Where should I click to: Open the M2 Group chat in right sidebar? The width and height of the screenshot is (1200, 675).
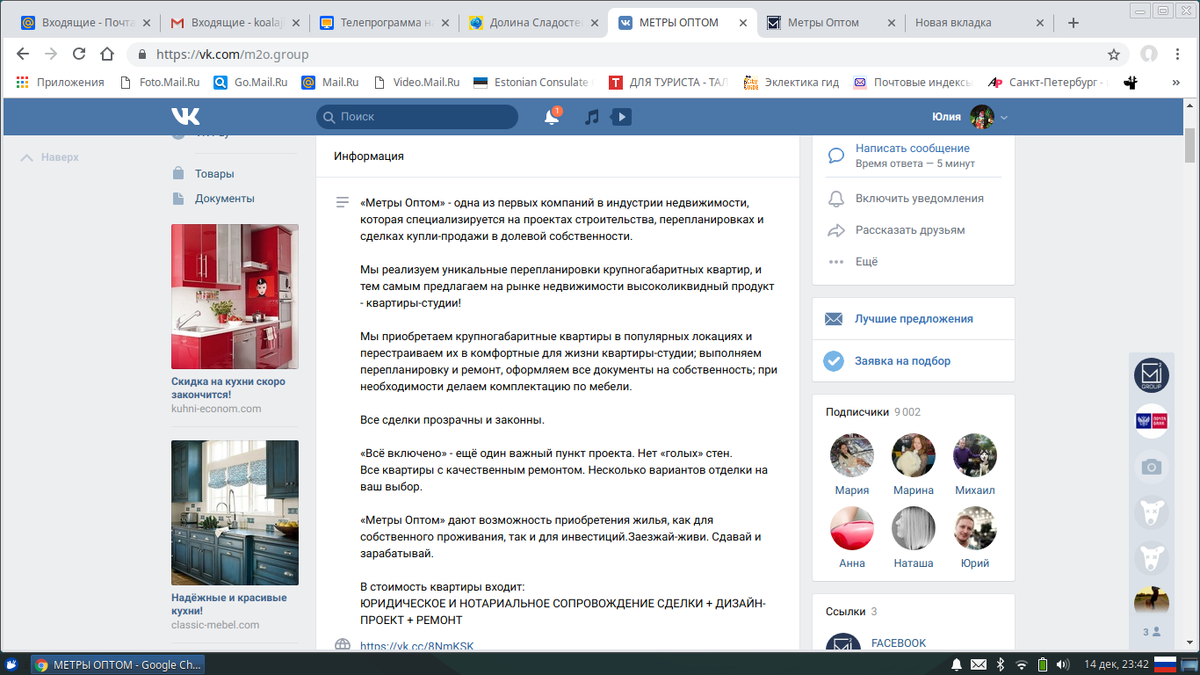1152,375
